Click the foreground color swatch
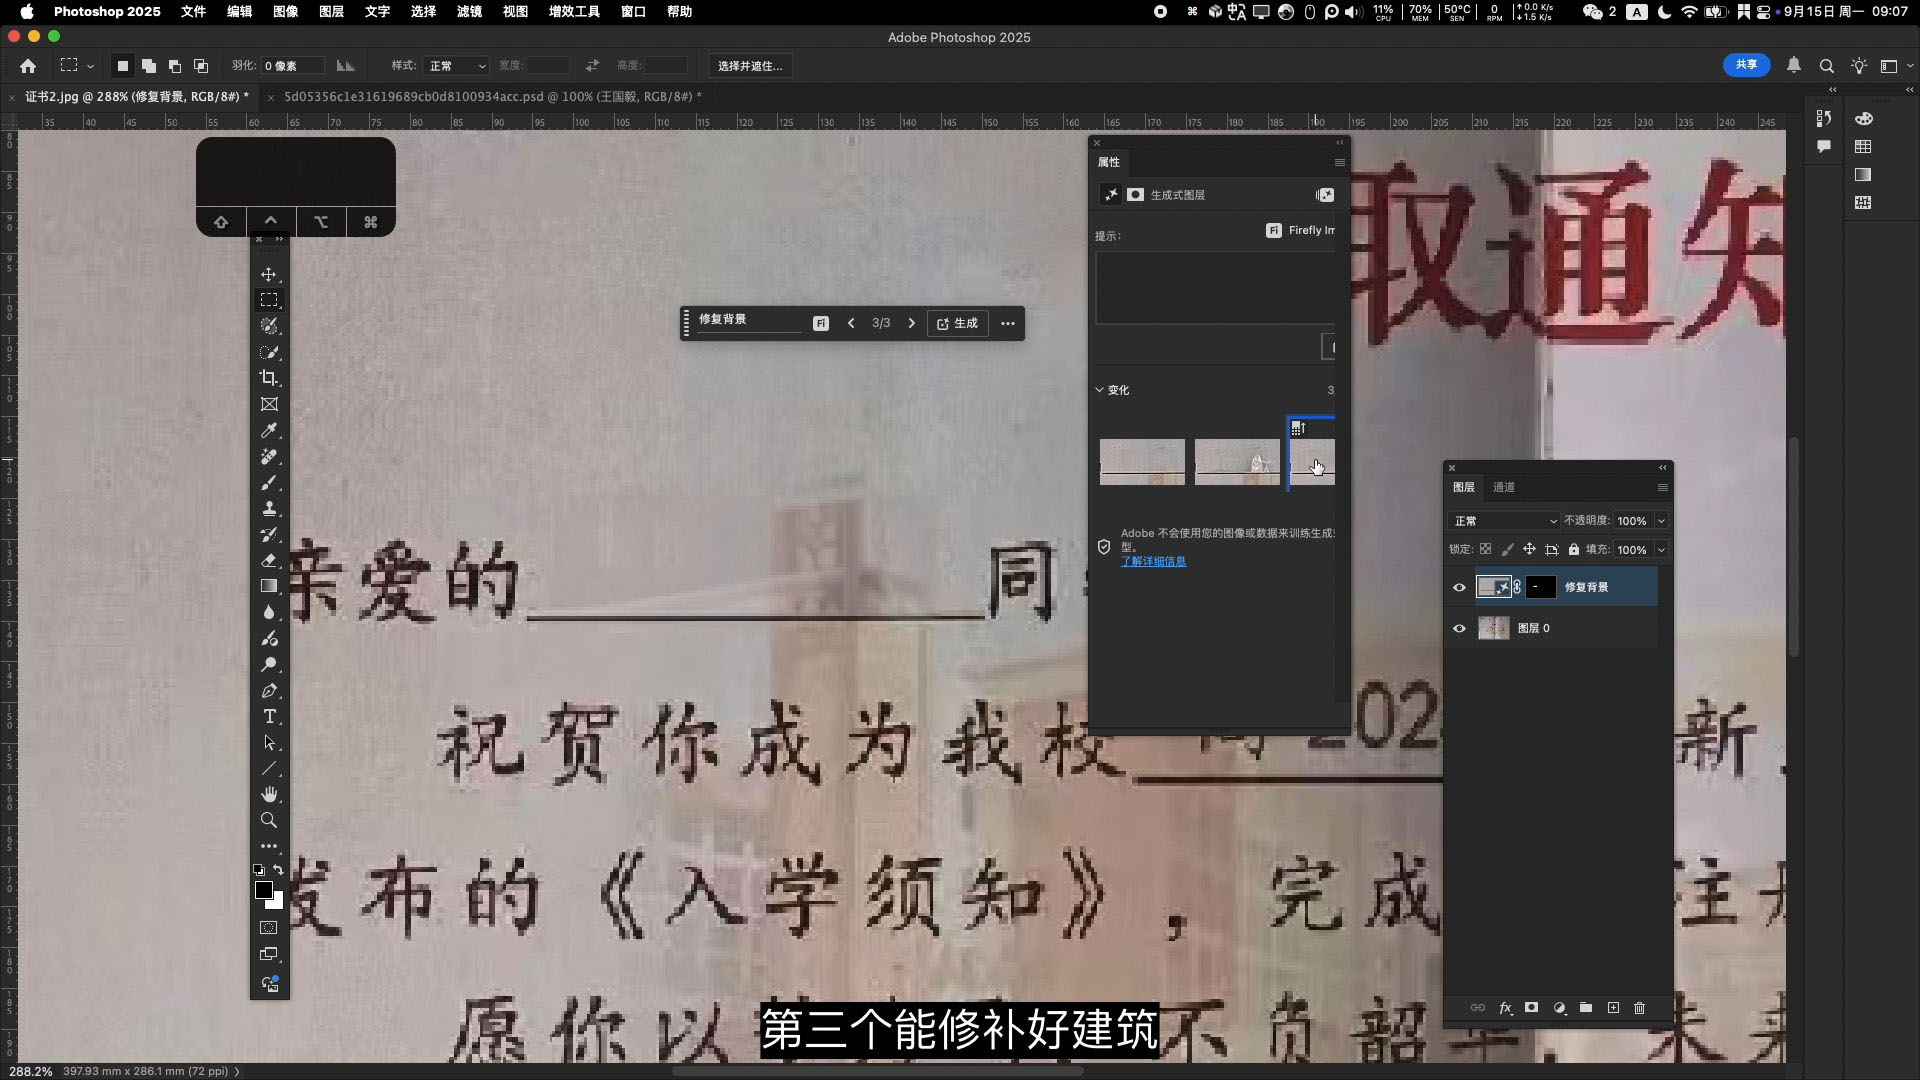 click(x=263, y=890)
